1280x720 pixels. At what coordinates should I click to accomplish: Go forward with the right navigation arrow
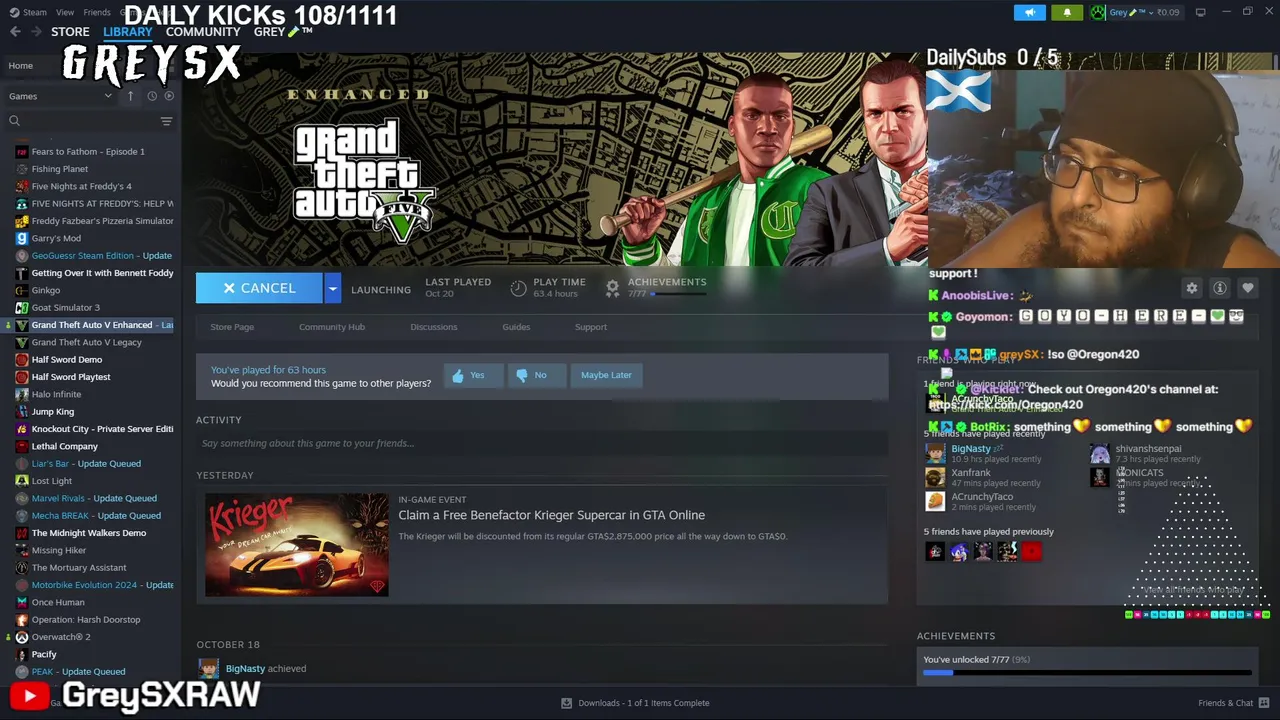(36, 32)
